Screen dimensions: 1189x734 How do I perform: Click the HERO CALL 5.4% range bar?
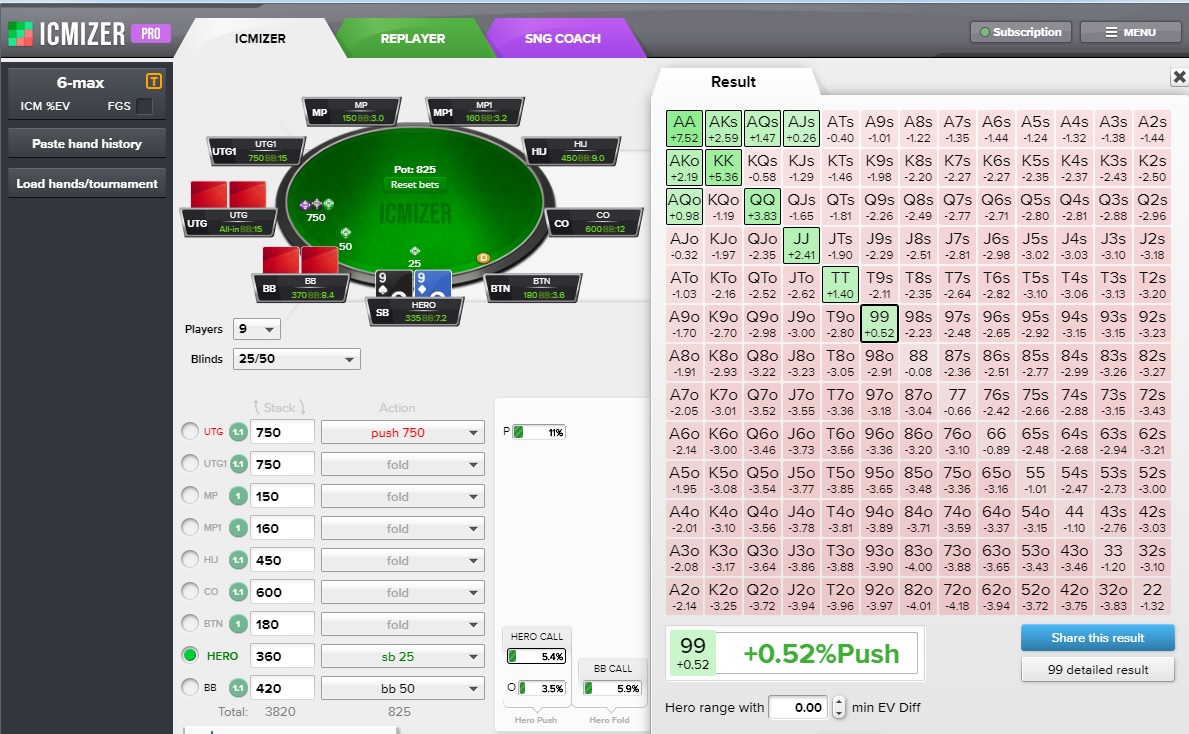536,656
